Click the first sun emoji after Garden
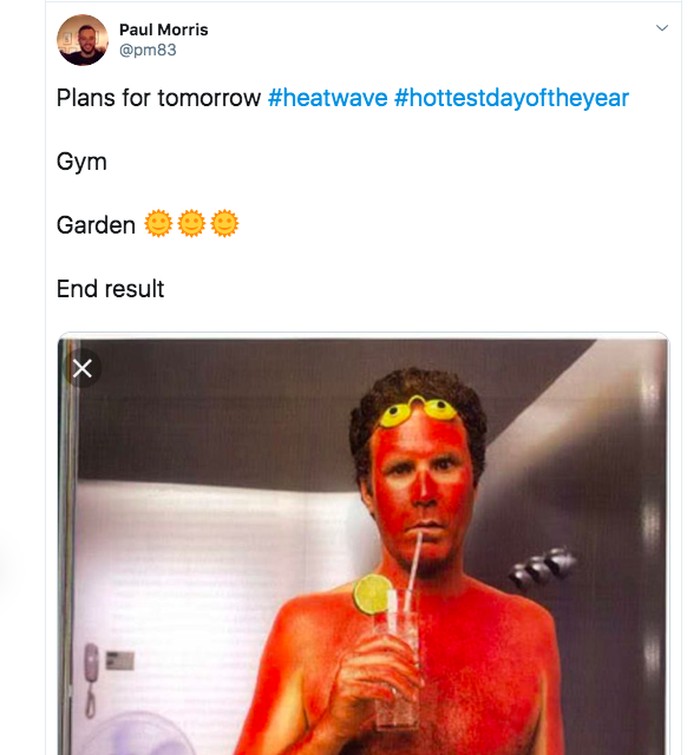This screenshot has height=755, width=700. click(158, 224)
